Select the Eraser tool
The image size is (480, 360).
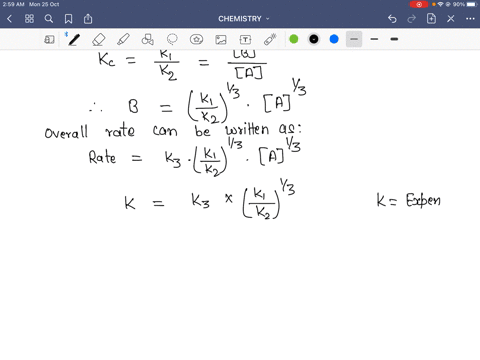(99, 39)
